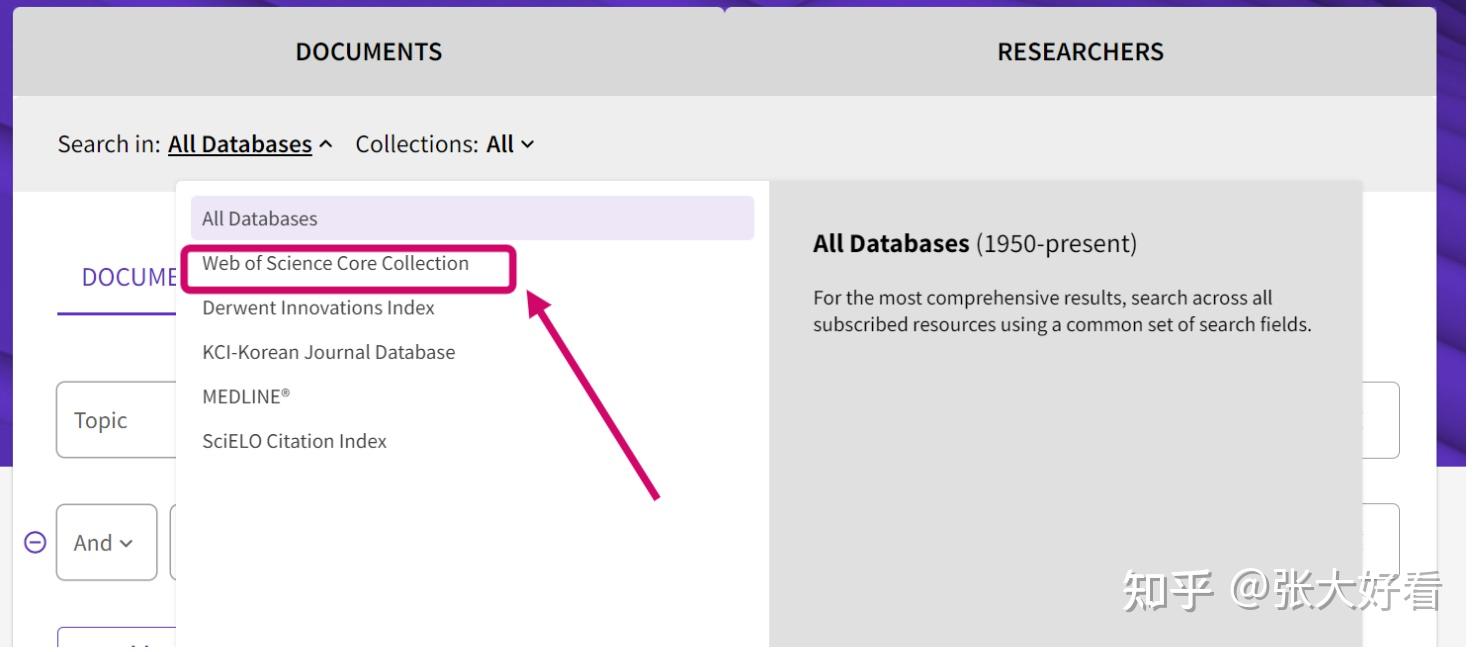Choose Web of Science Core Collection

(335, 263)
